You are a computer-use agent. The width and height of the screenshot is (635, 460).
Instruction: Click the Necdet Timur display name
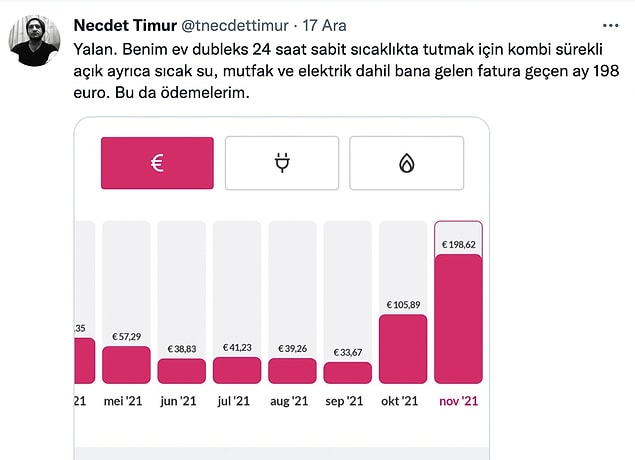125,26
